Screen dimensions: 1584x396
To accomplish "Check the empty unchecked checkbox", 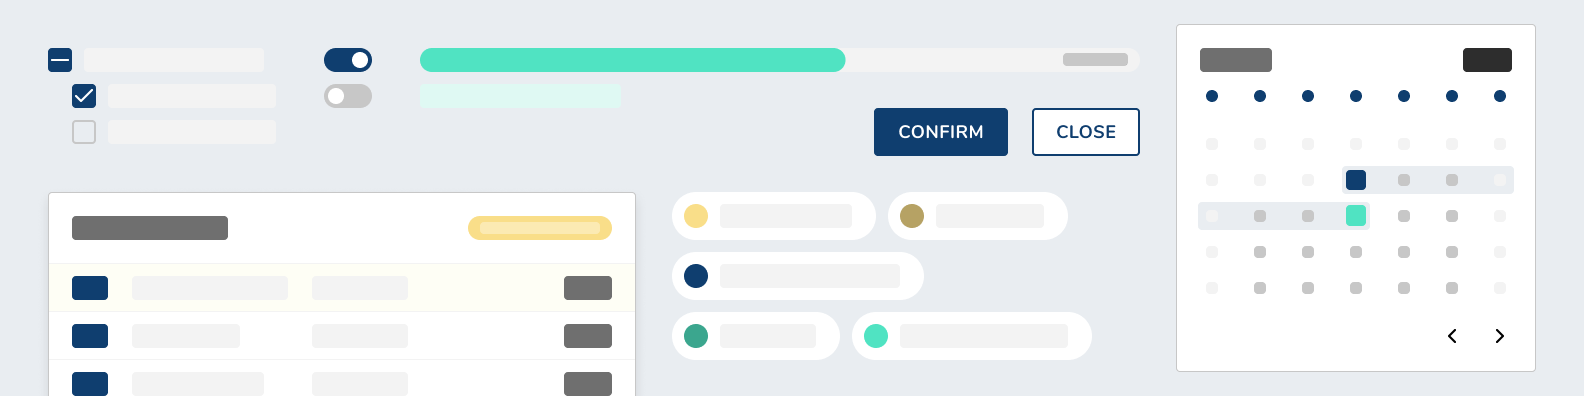I will tap(84, 132).
